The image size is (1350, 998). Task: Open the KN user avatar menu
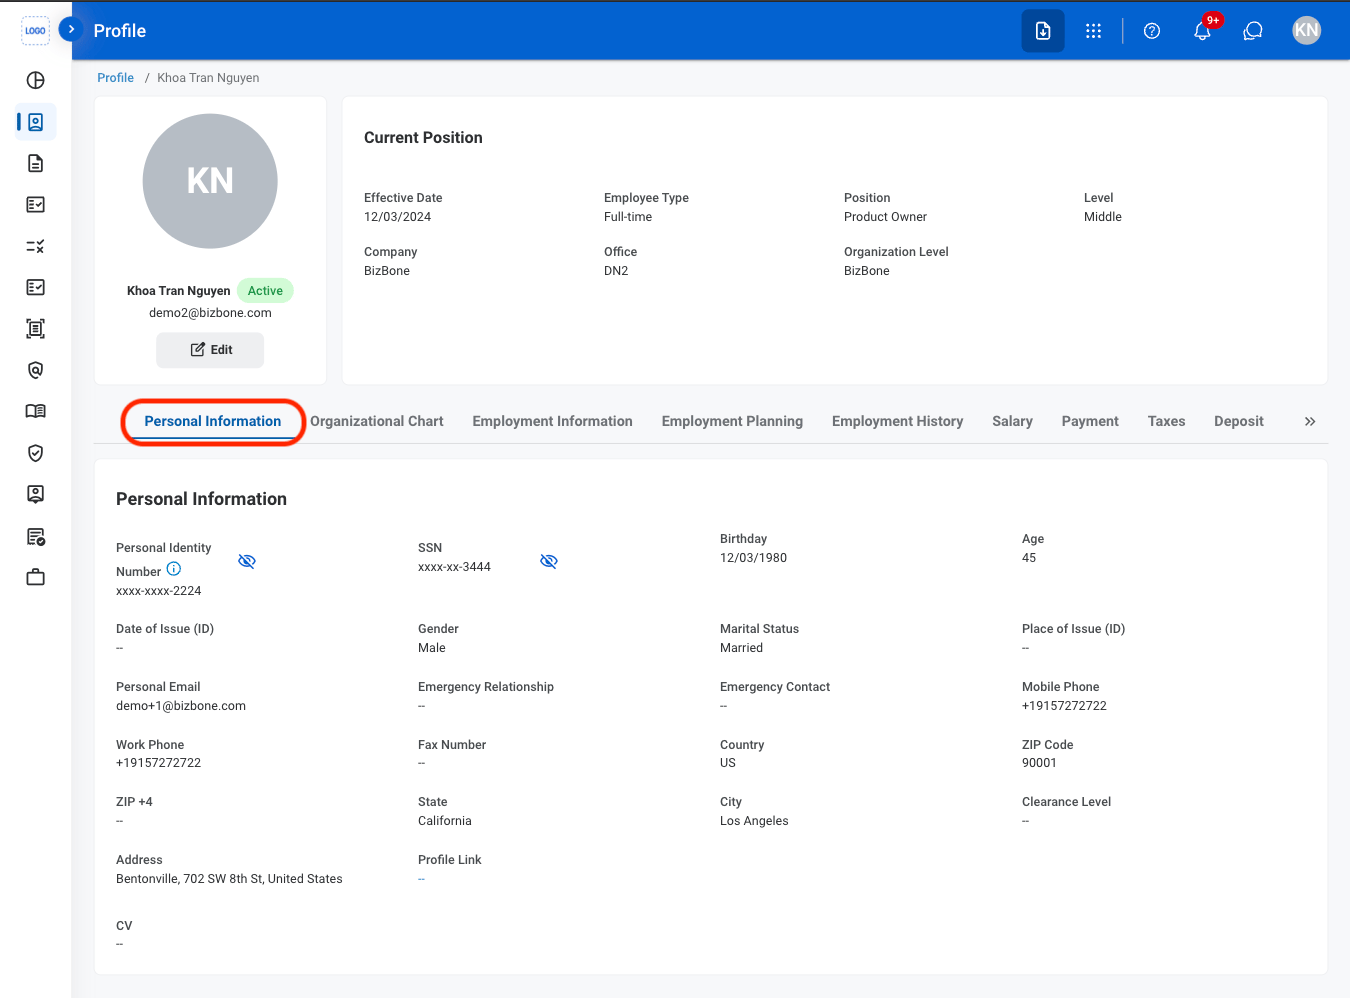coord(1307,30)
